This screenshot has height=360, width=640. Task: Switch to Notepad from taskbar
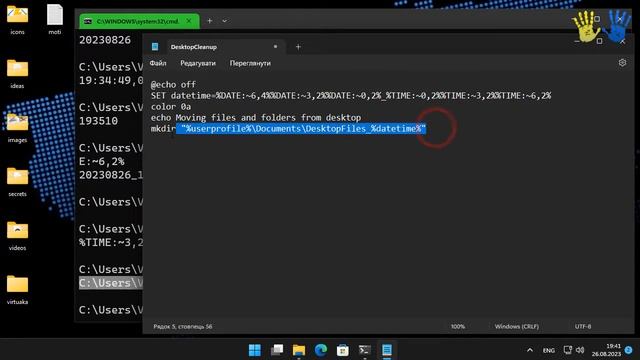pyautogui.click(x=387, y=350)
